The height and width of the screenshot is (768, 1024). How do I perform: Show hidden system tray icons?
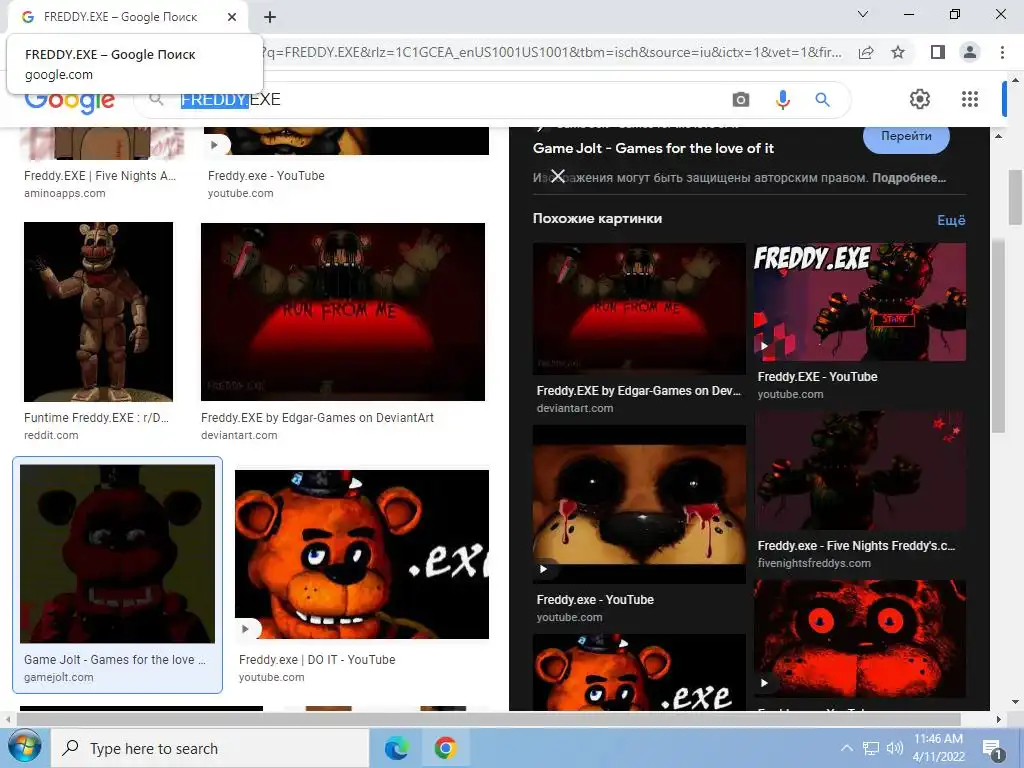click(846, 748)
